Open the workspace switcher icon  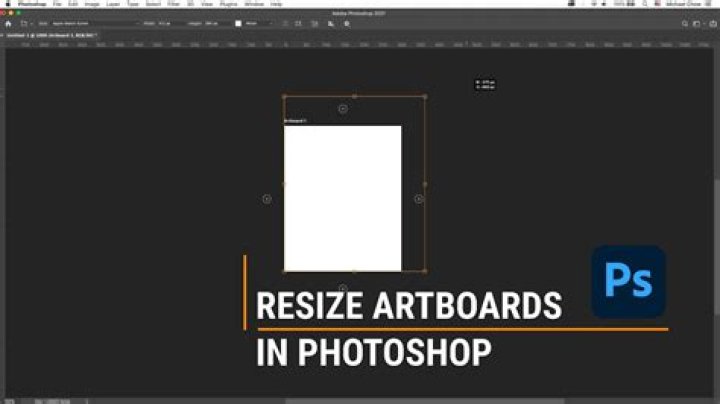[x=698, y=23]
